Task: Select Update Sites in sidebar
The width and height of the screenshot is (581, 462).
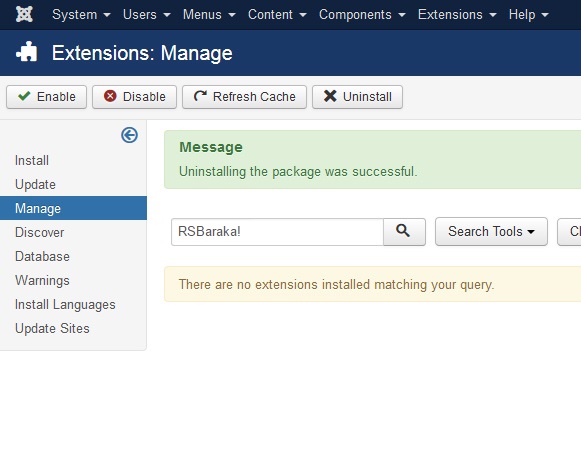Action: pos(52,328)
